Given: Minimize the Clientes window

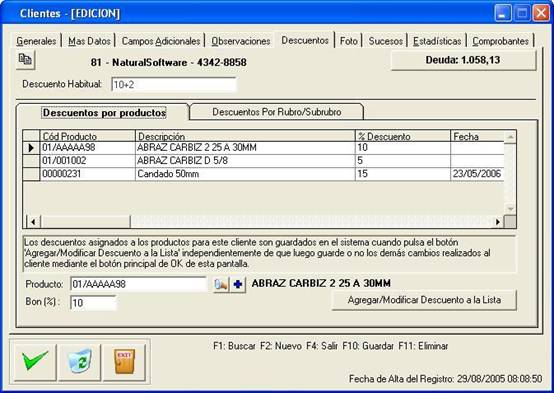Looking at the screenshot, I should [x=502, y=13].
